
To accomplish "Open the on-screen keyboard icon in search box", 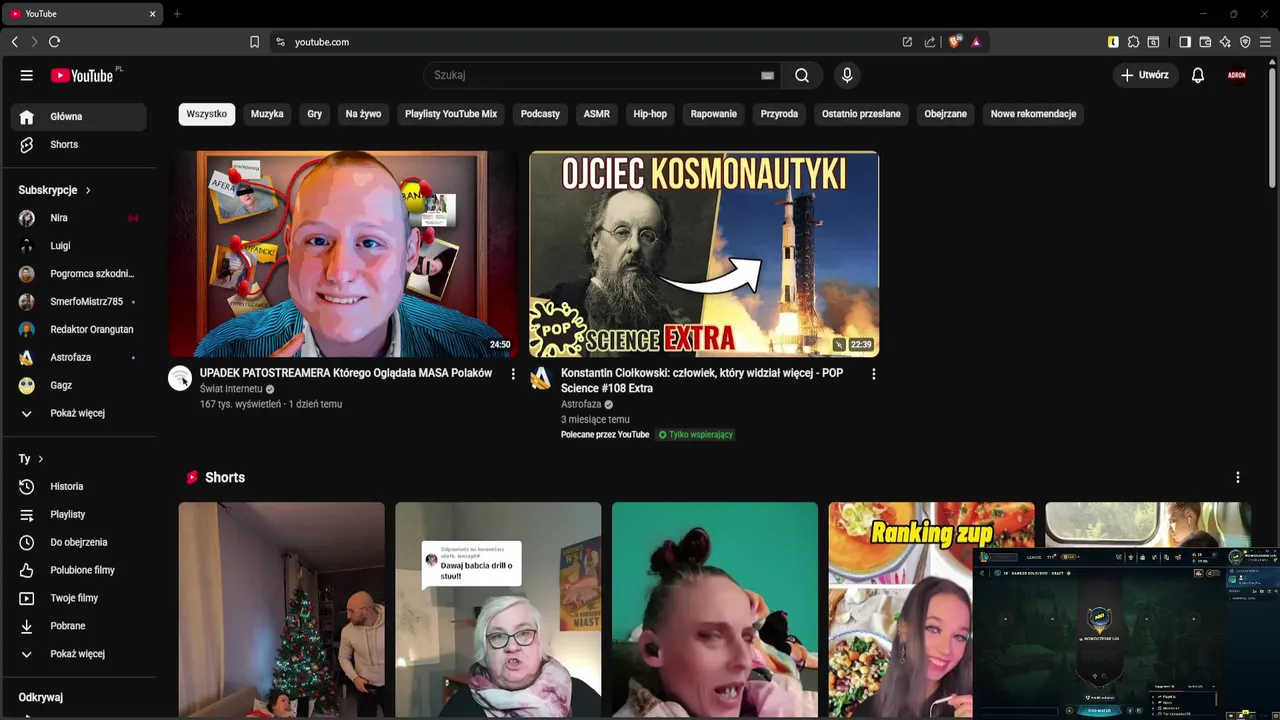I will [x=767, y=75].
